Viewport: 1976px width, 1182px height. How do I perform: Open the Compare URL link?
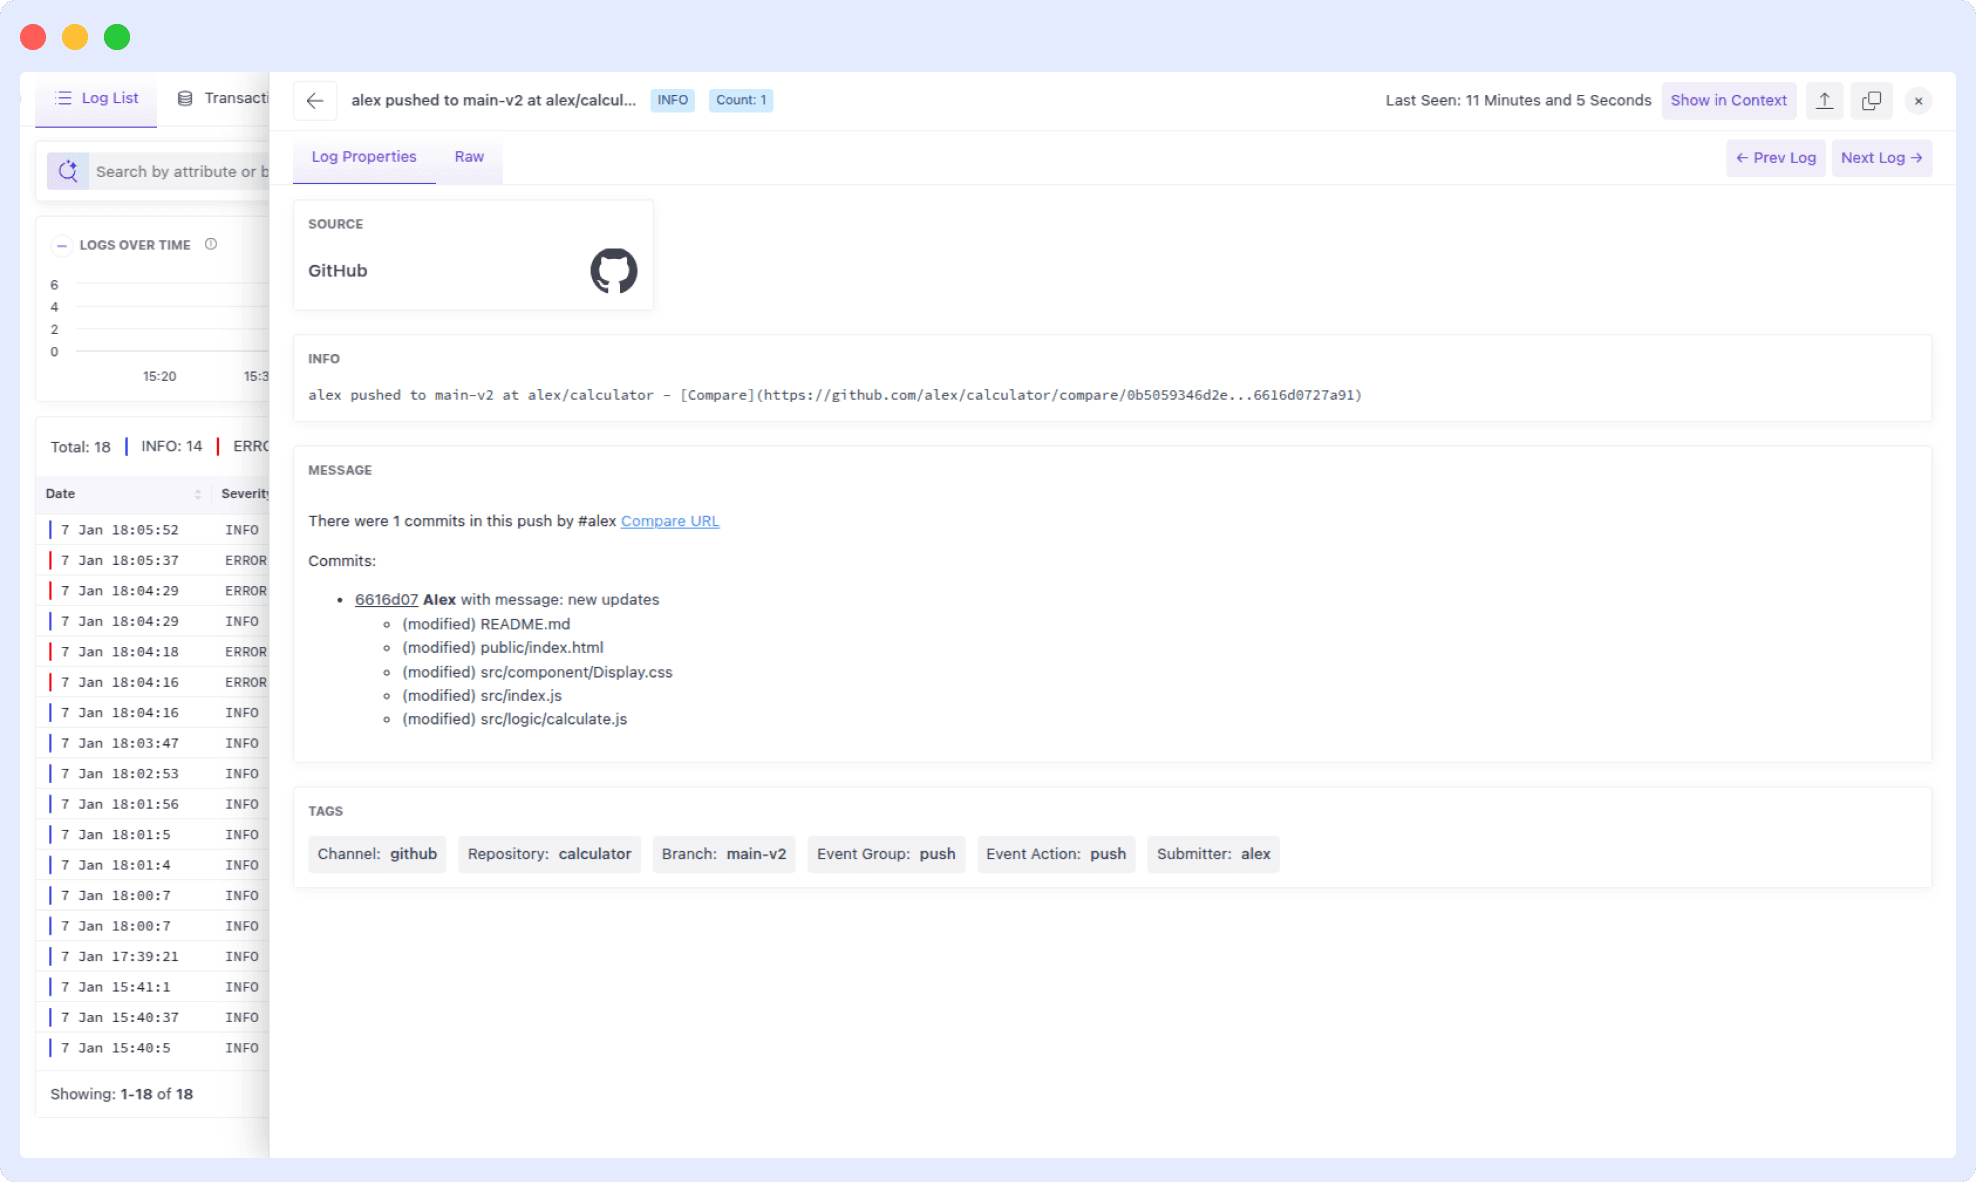coord(670,520)
